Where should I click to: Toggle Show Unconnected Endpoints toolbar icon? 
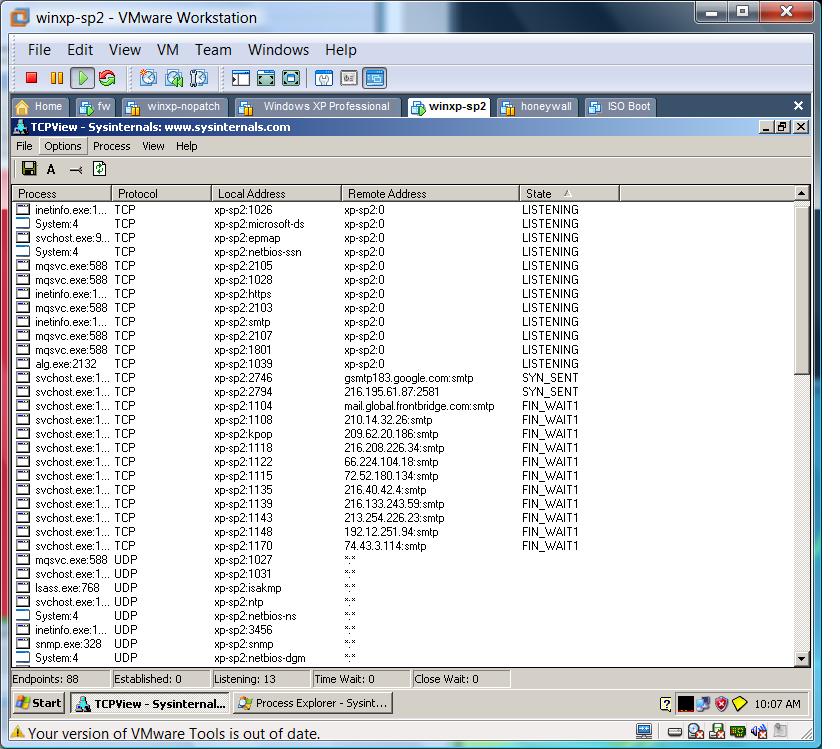(76, 170)
